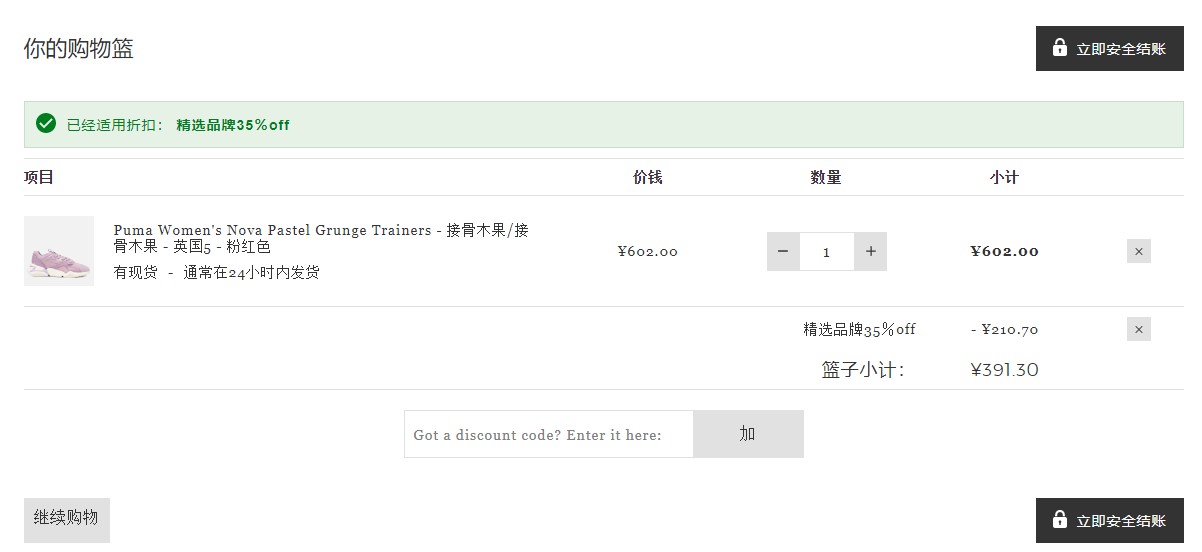
Task: Remove the 精选品牌35%off discount line
Action: [1138, 329]
